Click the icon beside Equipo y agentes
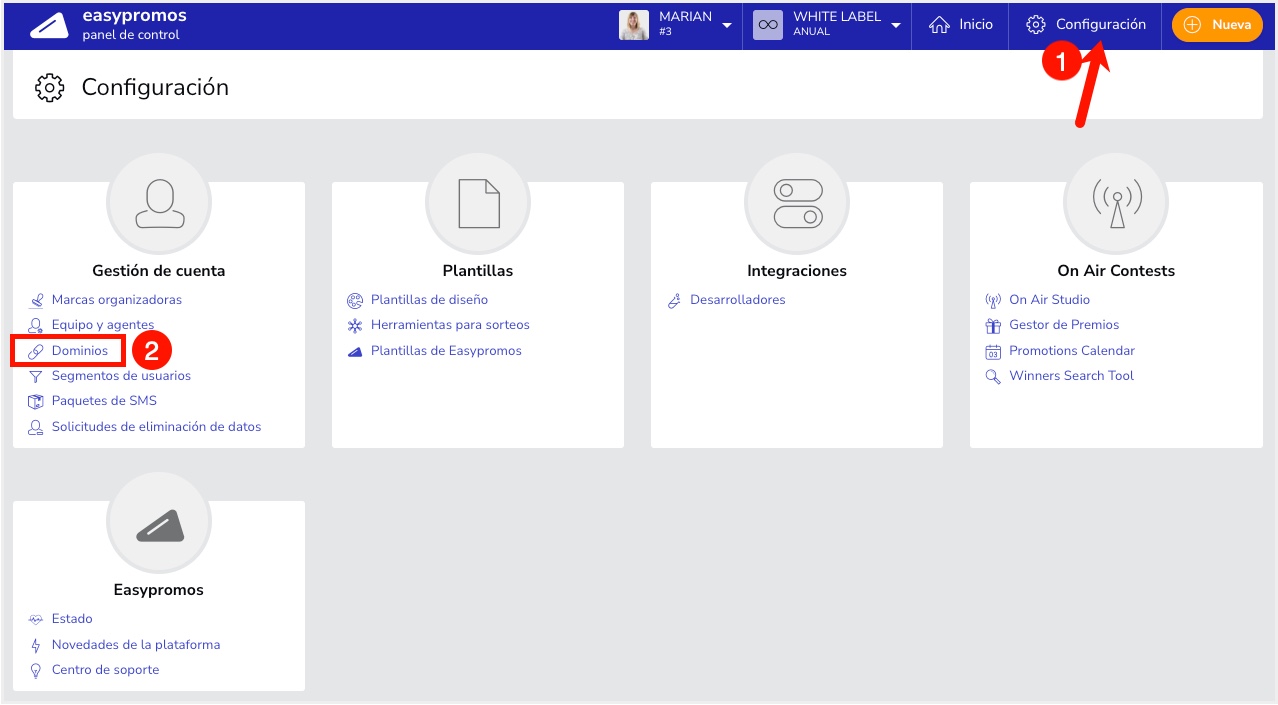 click(x=36, y=325)
